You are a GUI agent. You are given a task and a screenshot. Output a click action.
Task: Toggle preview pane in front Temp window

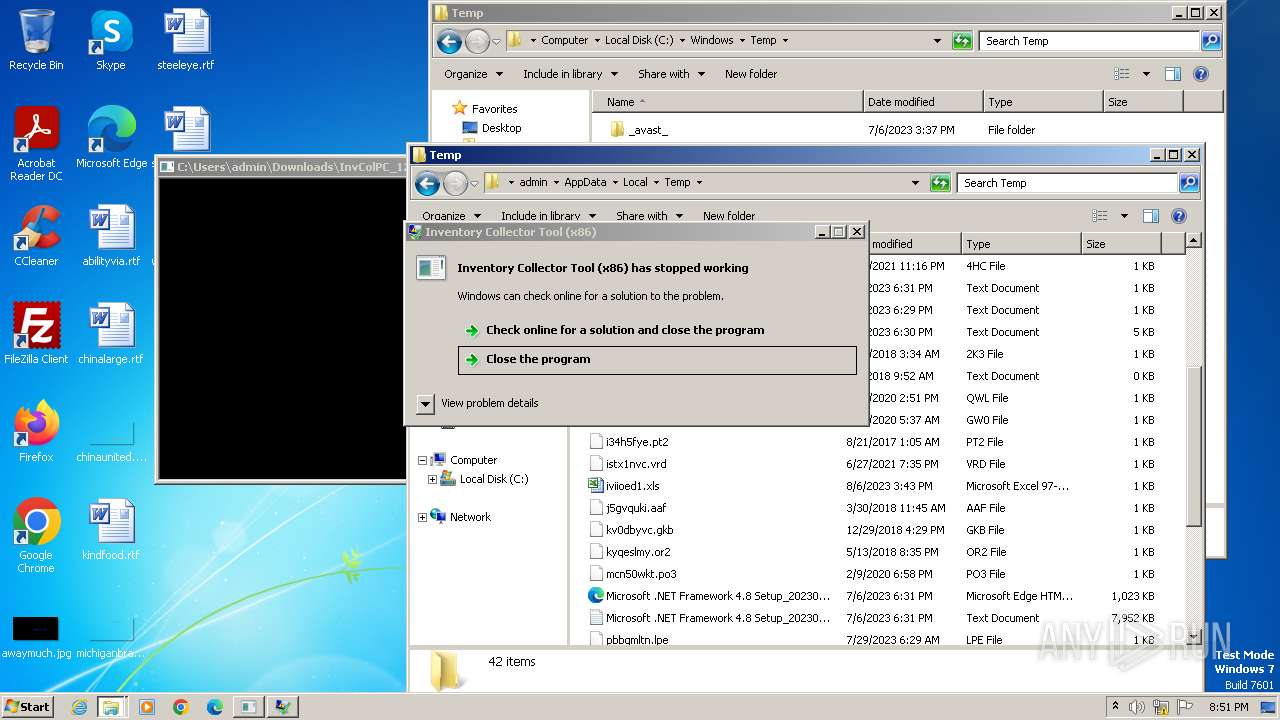pos(1151,216)
